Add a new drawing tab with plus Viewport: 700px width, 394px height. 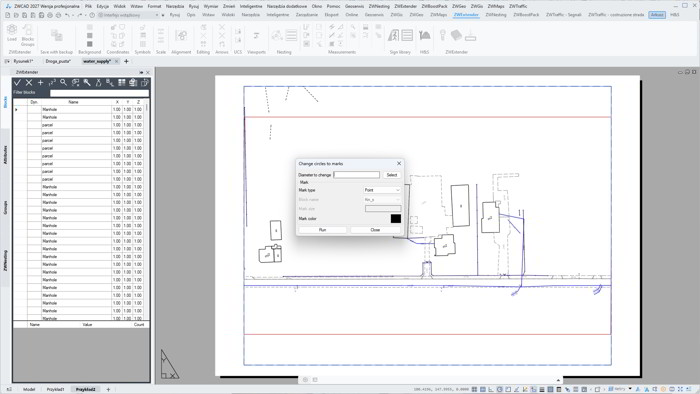pos(126,62)
